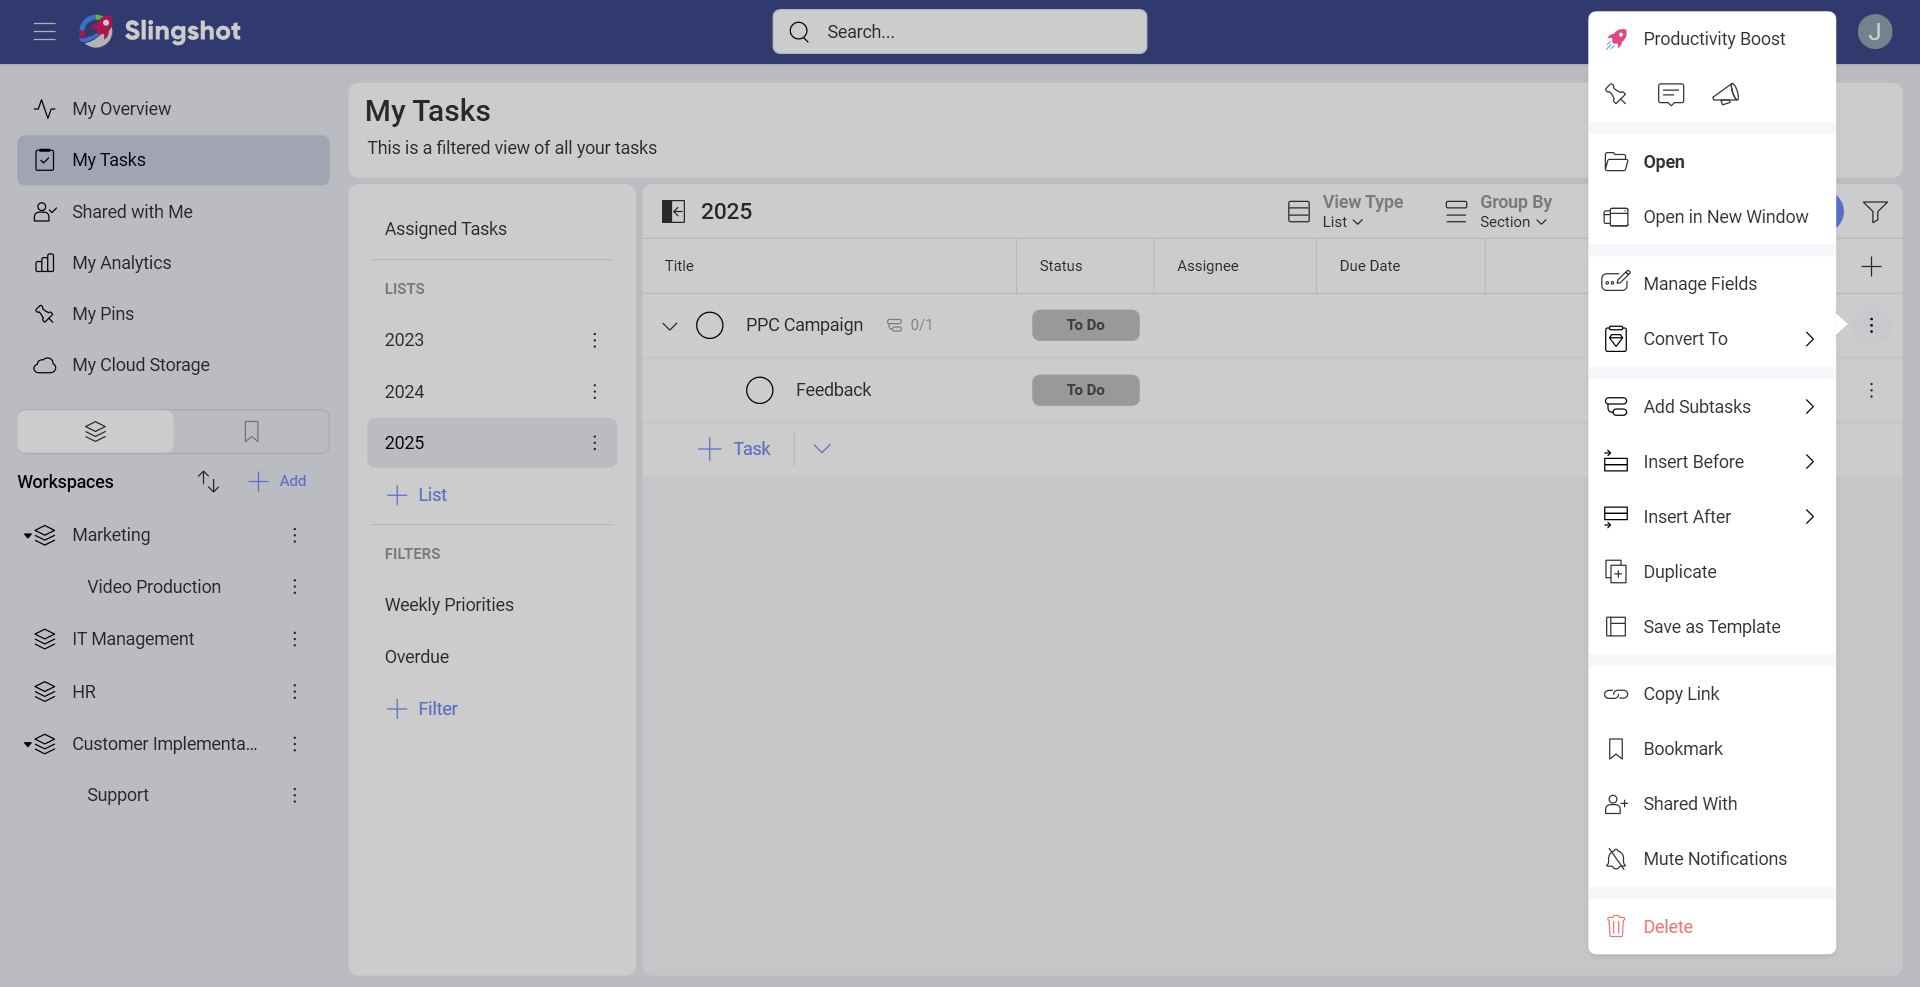Add a new List

[417, 495]
